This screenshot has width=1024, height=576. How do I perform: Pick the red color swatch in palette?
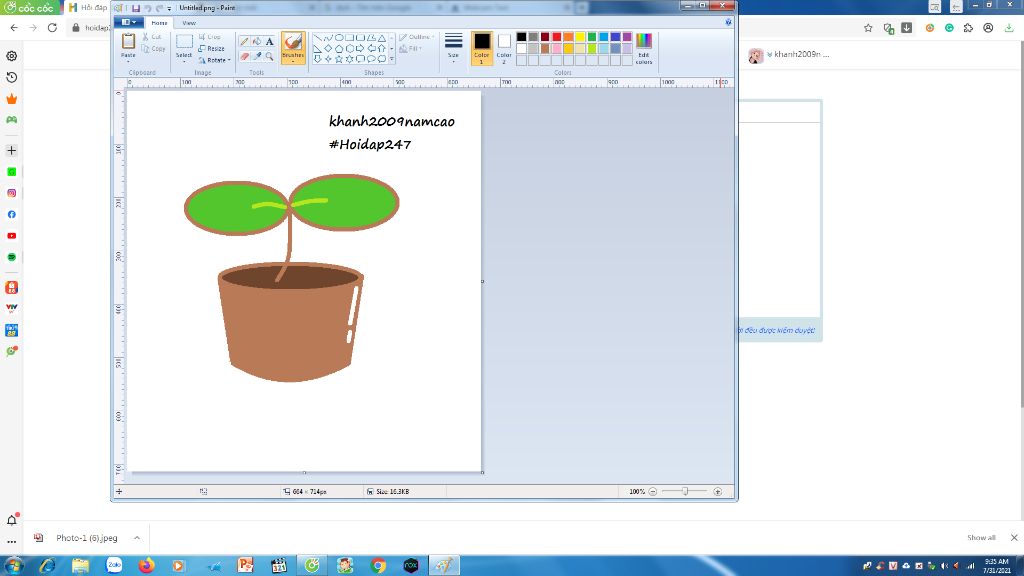(556, 37)
